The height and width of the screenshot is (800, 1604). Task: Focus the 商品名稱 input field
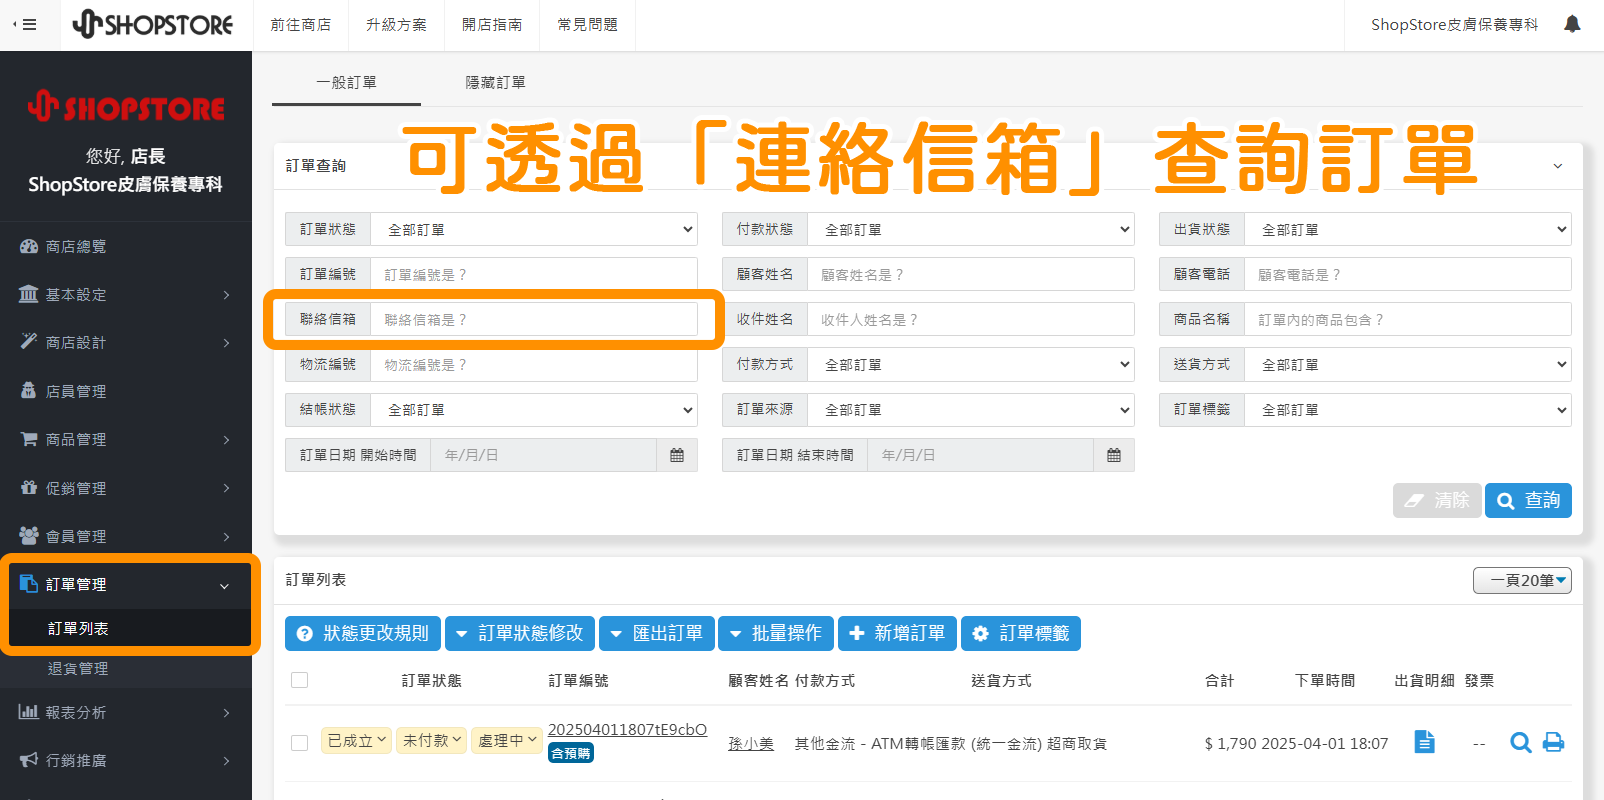pyautogui.click(x=1408, y=319)
